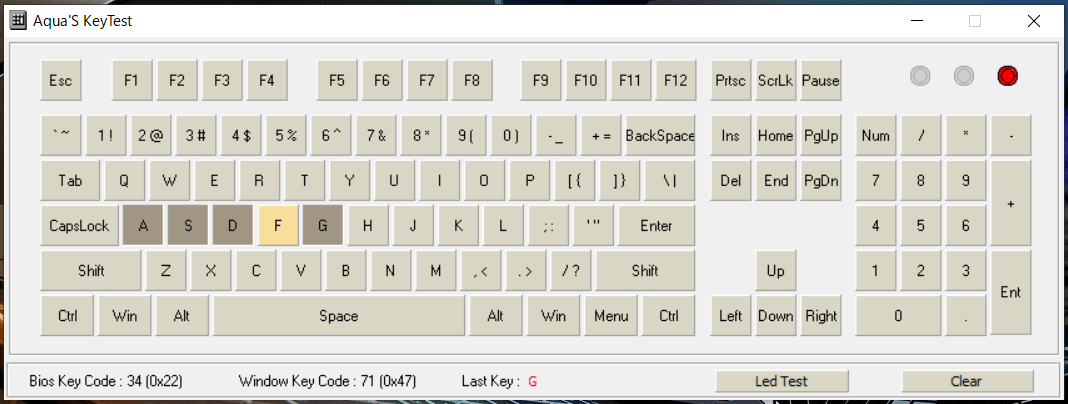Image resolution: width=1068 pixels, height=404 pixels.
Task: Select the Menu key
Action: [610, 316]
